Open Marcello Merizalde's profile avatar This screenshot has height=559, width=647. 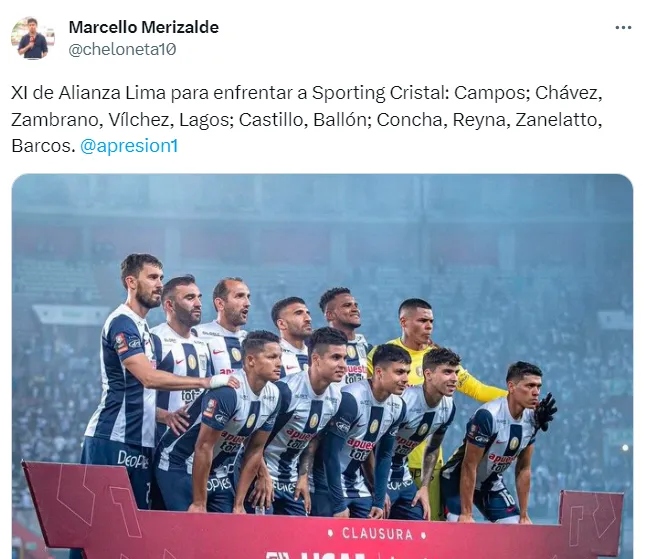click(x=33, y=38)
